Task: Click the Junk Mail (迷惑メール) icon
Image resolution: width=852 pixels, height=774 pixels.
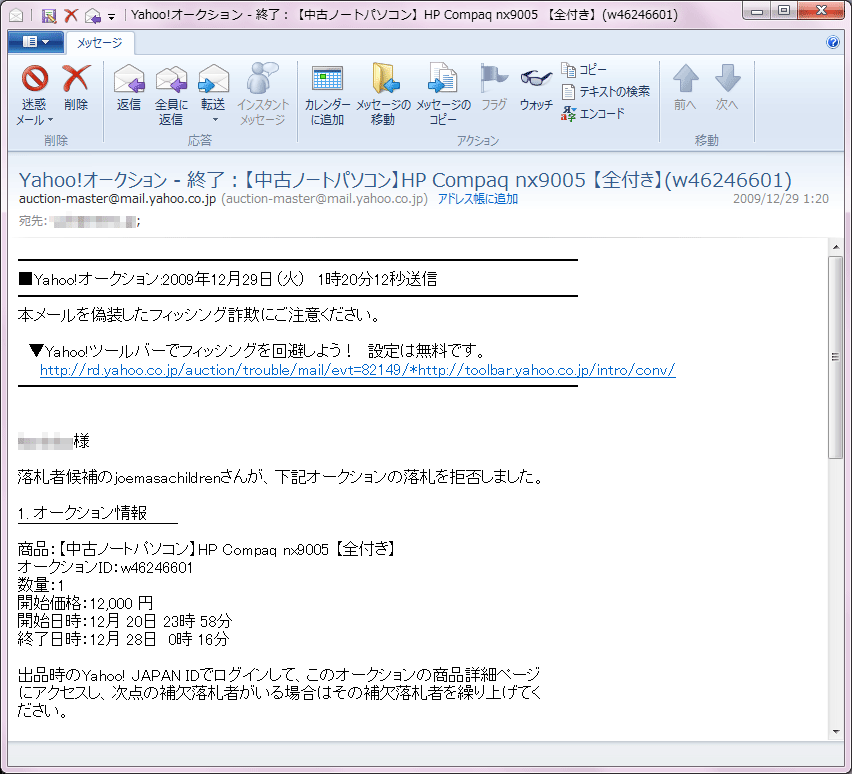Action: click(x=34, y=79)
